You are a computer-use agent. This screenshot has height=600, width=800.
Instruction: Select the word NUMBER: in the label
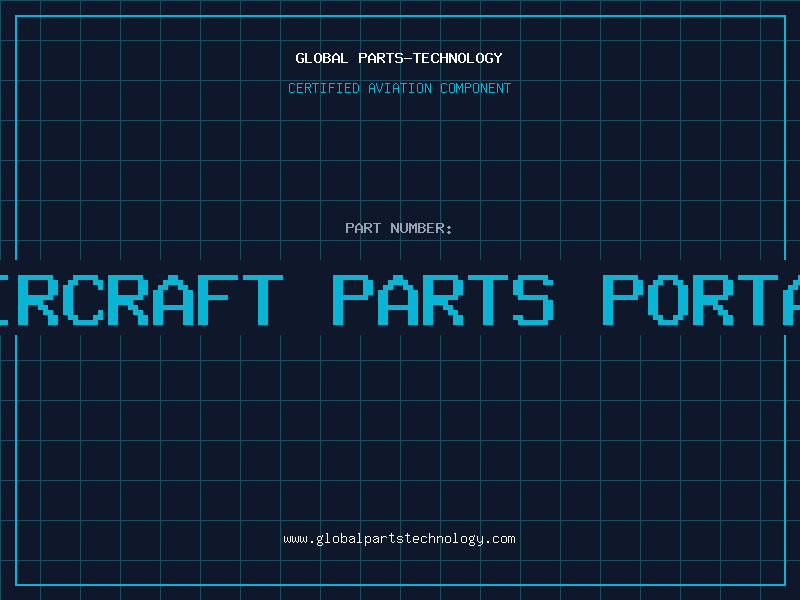[x=421, y=228]
